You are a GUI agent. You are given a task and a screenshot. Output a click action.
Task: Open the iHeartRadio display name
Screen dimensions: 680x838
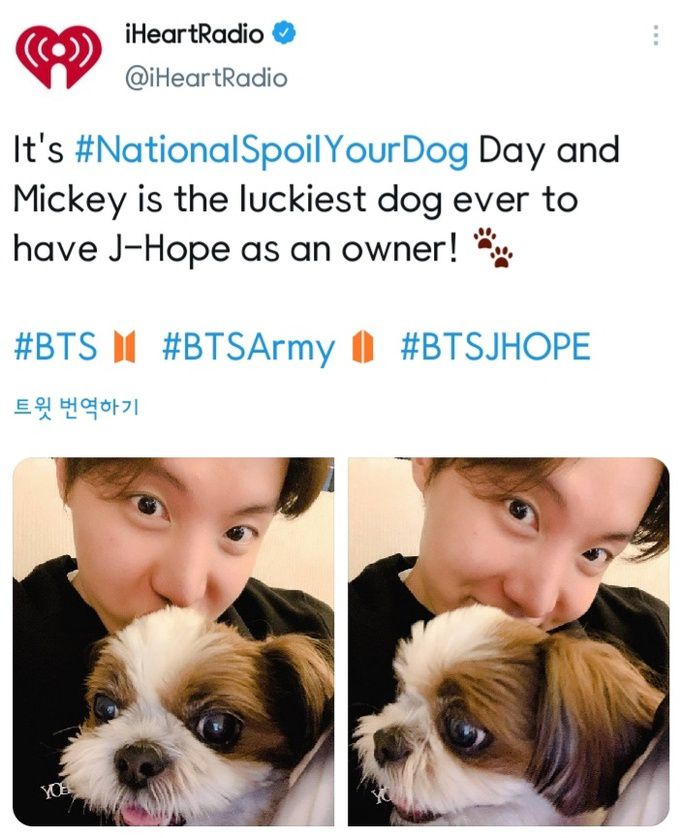pos(194,34)
